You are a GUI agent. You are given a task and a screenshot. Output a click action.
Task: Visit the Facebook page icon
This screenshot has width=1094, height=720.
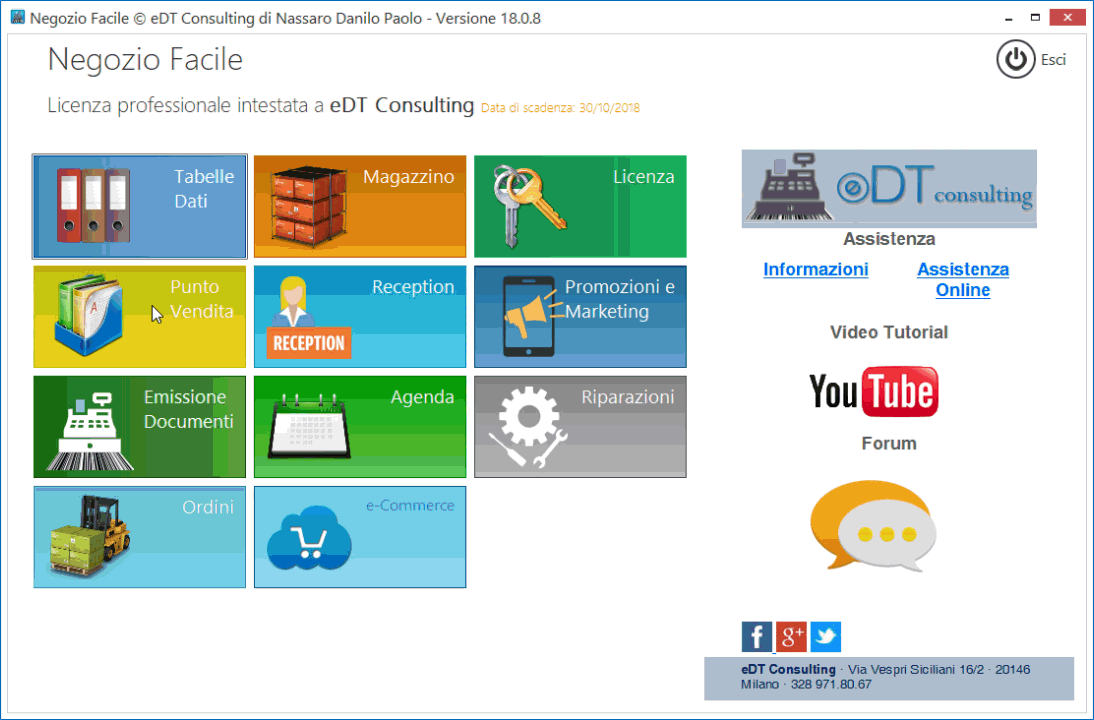click(x=757, y=637)
